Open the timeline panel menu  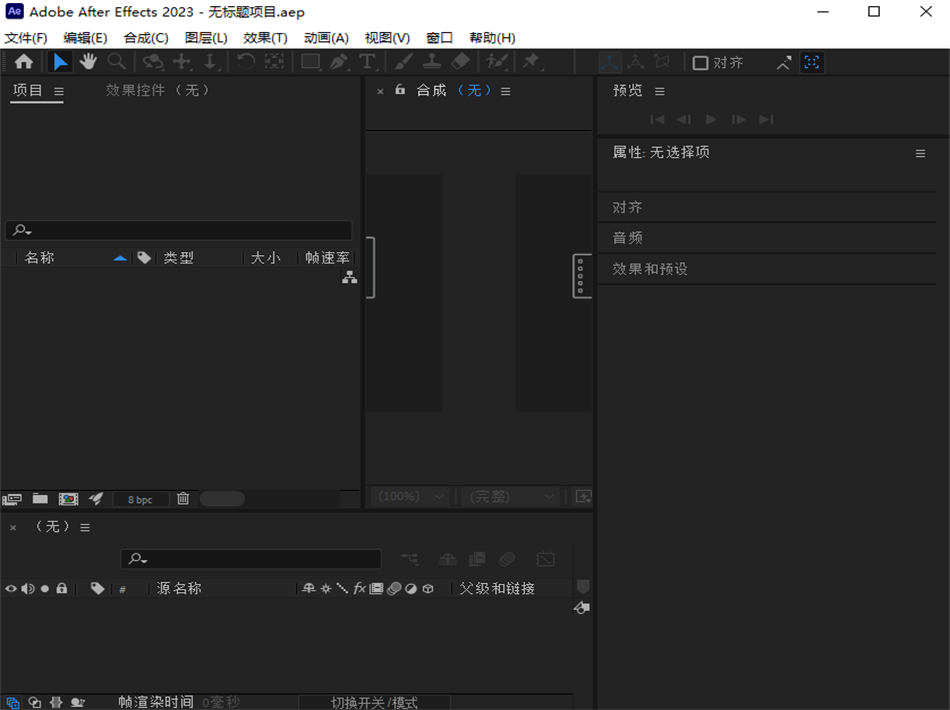point(85,528)
